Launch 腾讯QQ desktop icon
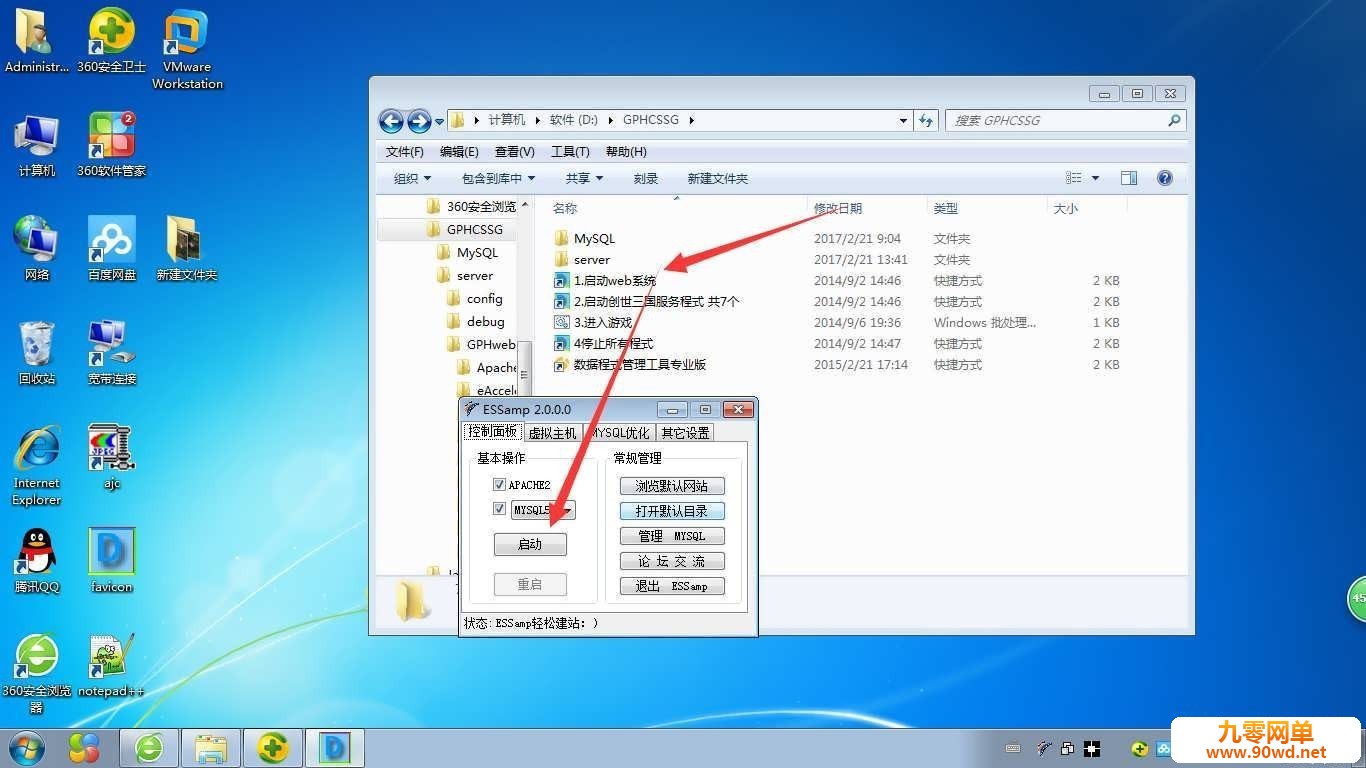The height and width of the screenshot is (768, 1366). pos(37,561)
